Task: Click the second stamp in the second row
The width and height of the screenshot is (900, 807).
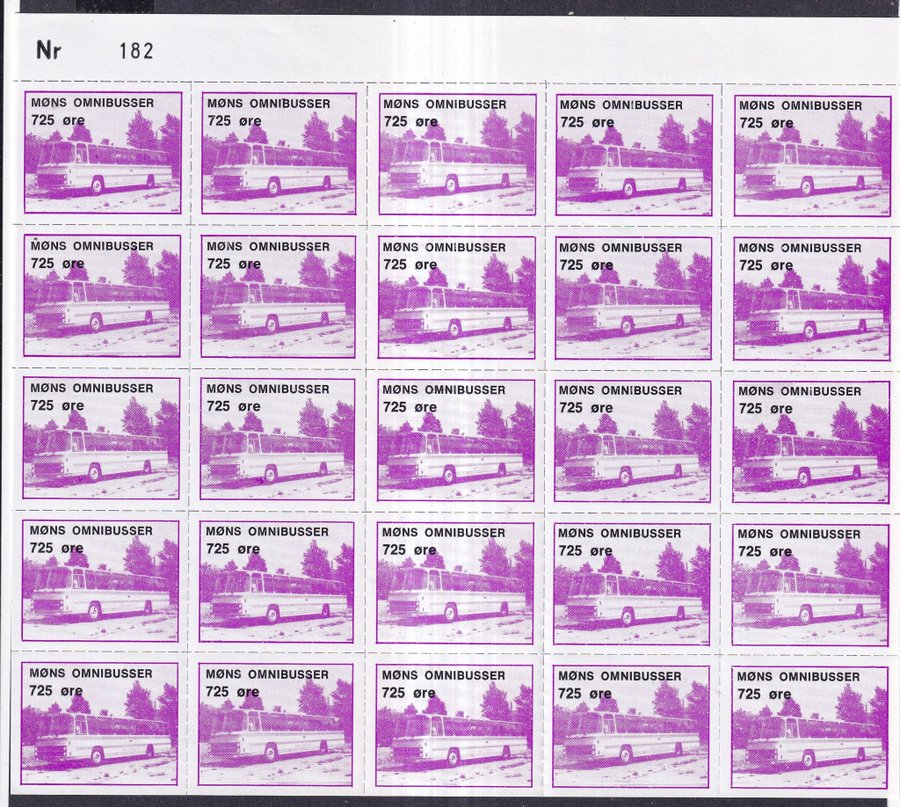Action: (279, 296)
